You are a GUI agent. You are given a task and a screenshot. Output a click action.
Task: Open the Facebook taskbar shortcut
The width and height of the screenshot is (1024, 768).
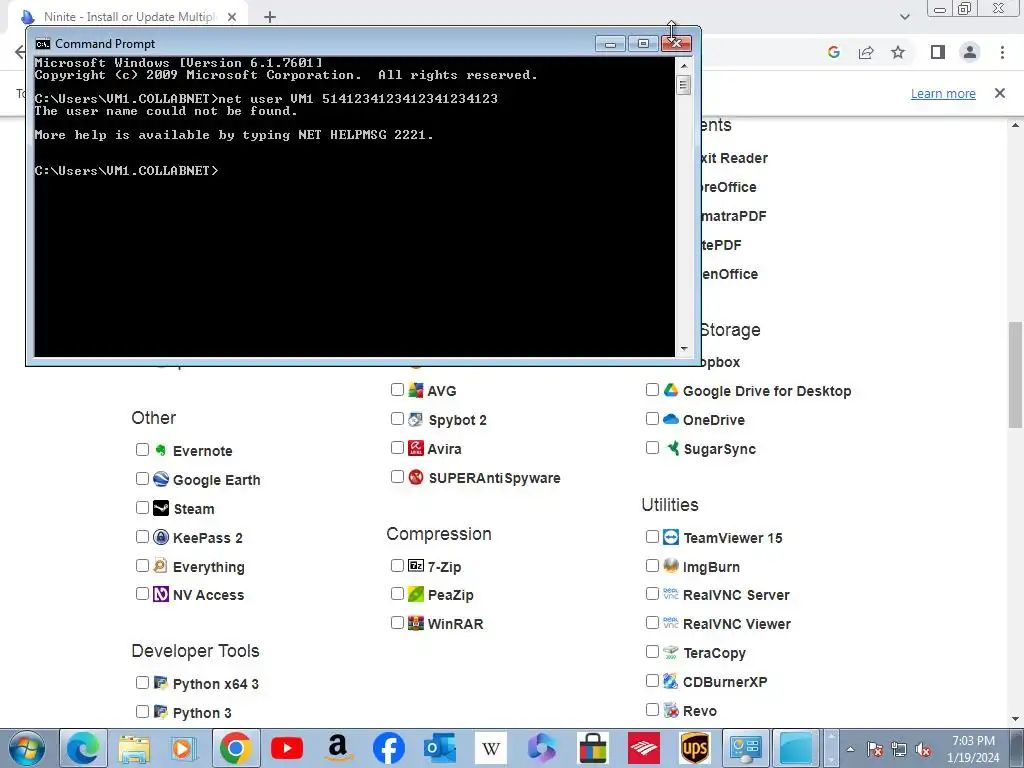click(x=389, y=748)
